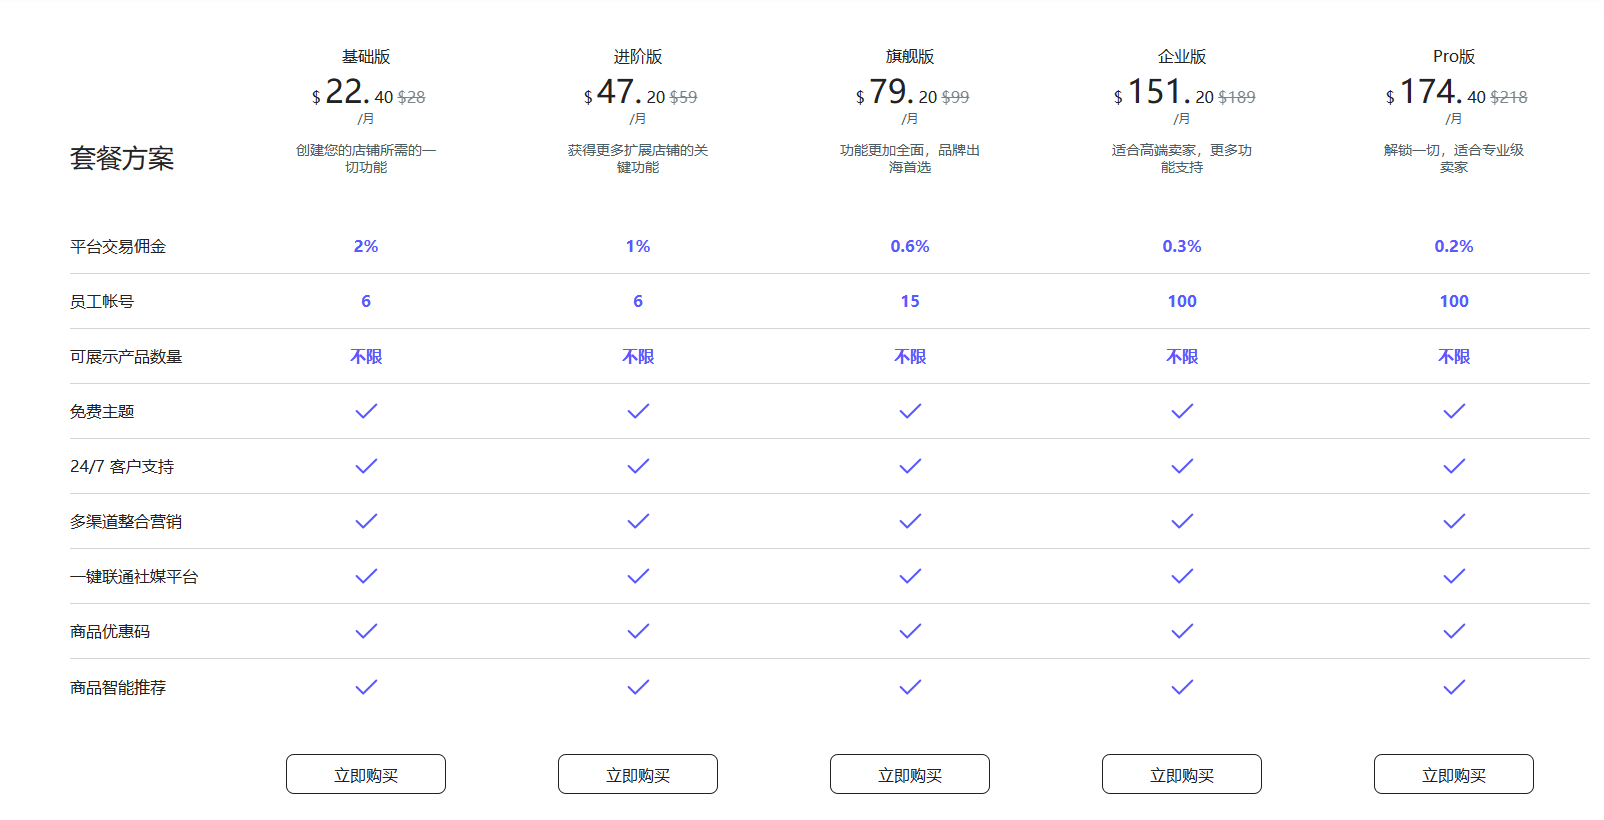Image resolution: width=1604 pixels, height=820 pixels.
Task: Click 一键联通社媒平台 checkmark for Pro版
Action: tap(1454, 576)
